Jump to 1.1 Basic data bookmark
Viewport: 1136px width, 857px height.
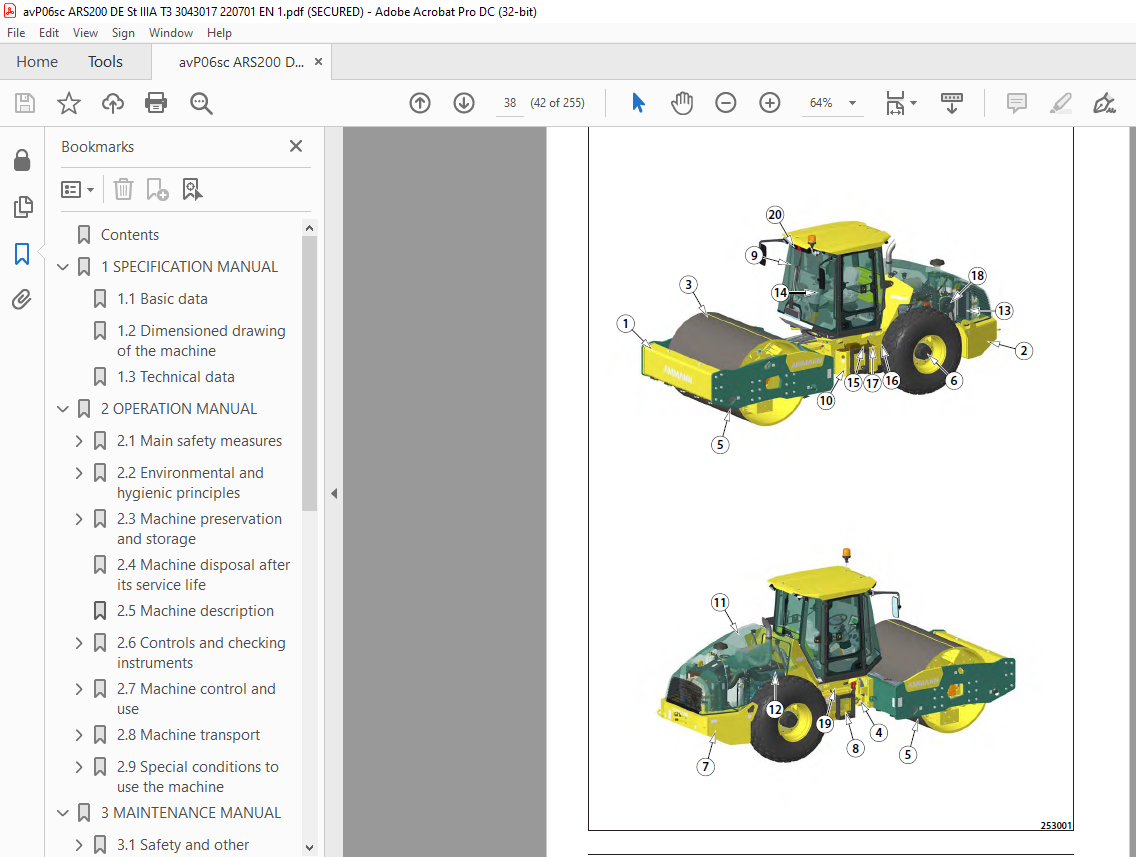click(x=162, y=299)
